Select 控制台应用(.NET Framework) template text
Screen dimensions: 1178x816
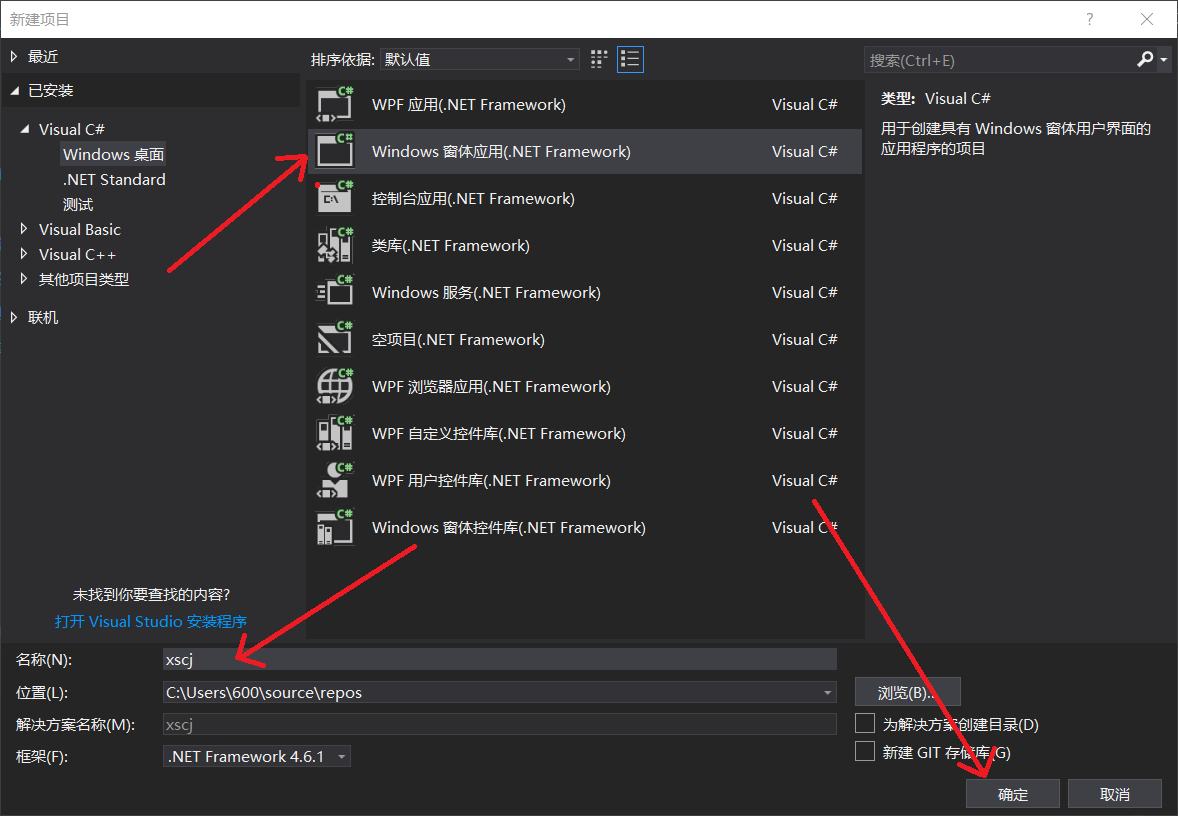[473, 198]
